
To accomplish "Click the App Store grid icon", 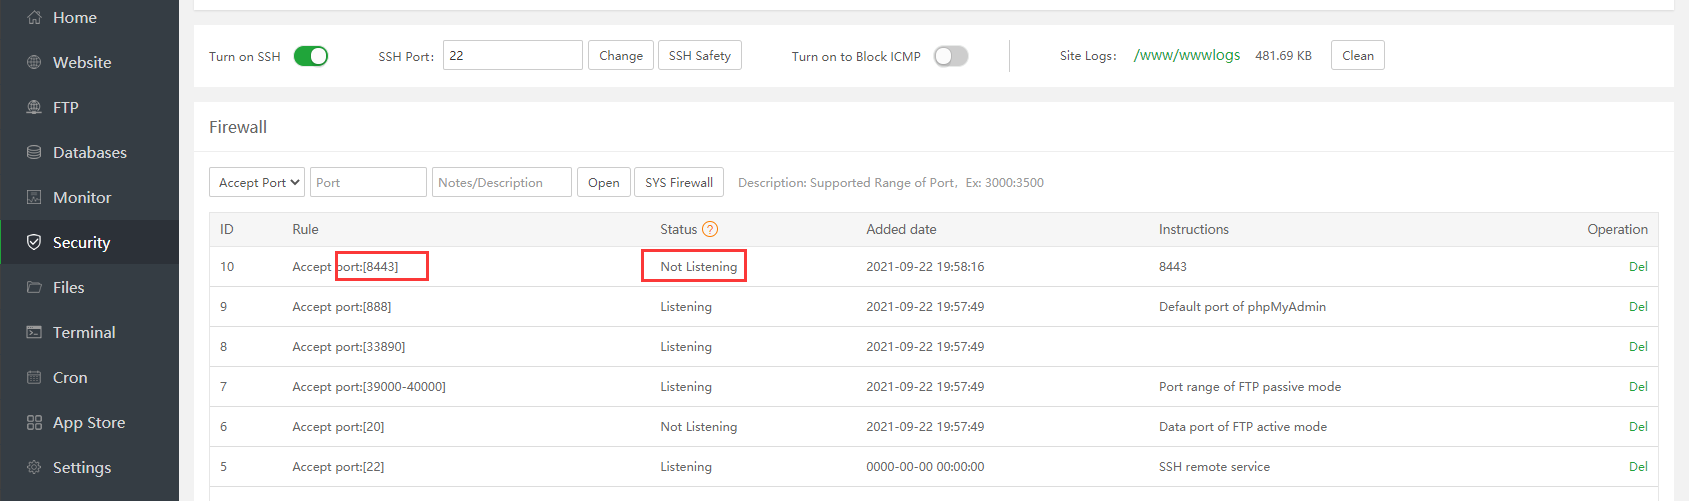I will tap(34, 422).
